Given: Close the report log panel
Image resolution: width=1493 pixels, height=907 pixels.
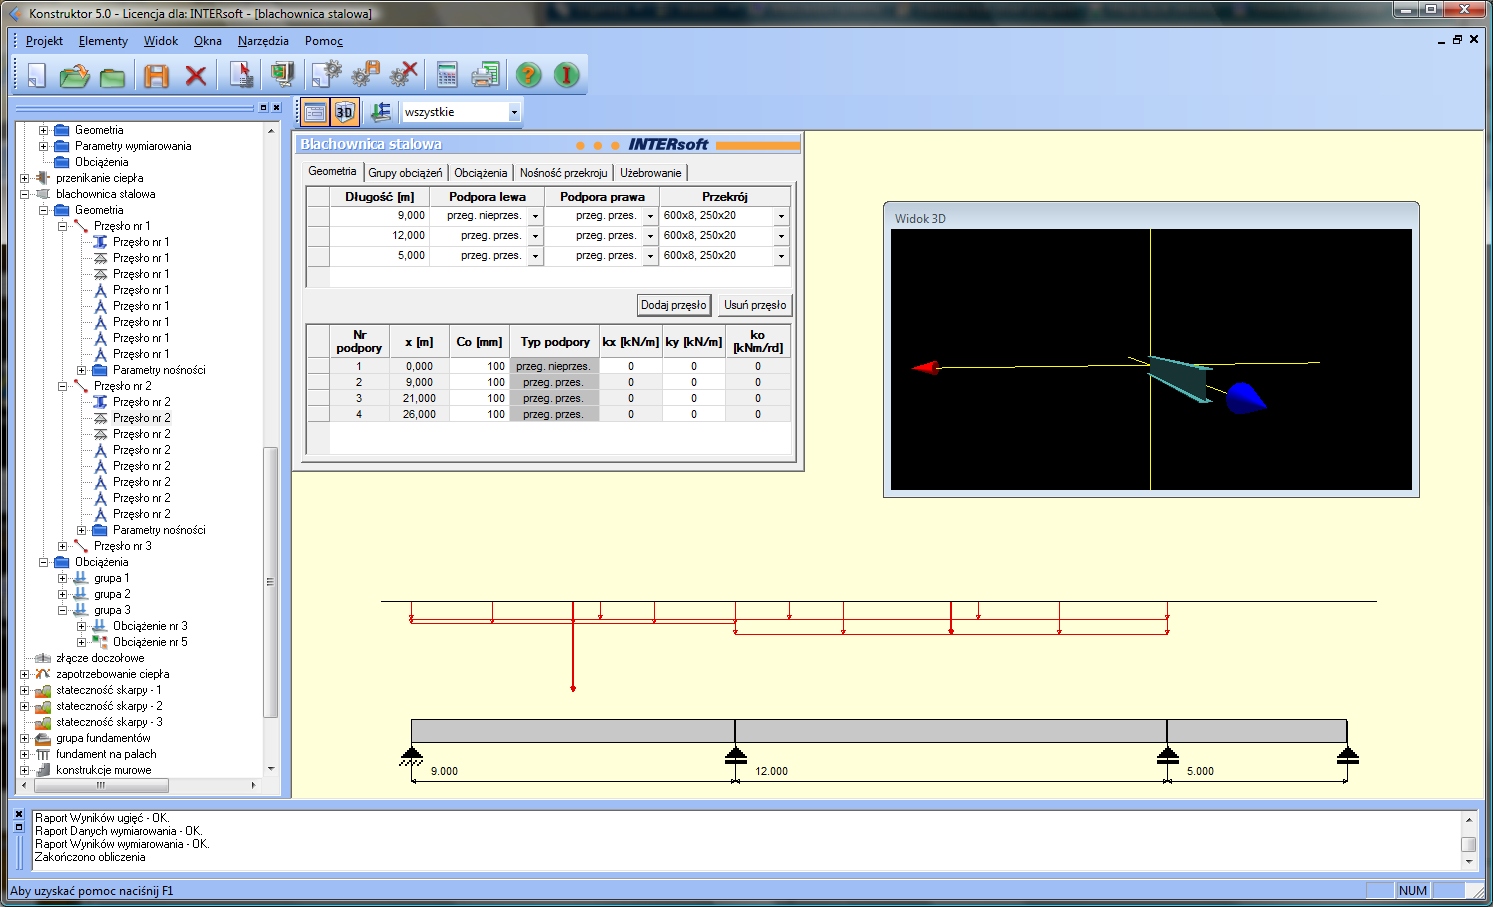Looking at the screenshot, I should [19, 814].
